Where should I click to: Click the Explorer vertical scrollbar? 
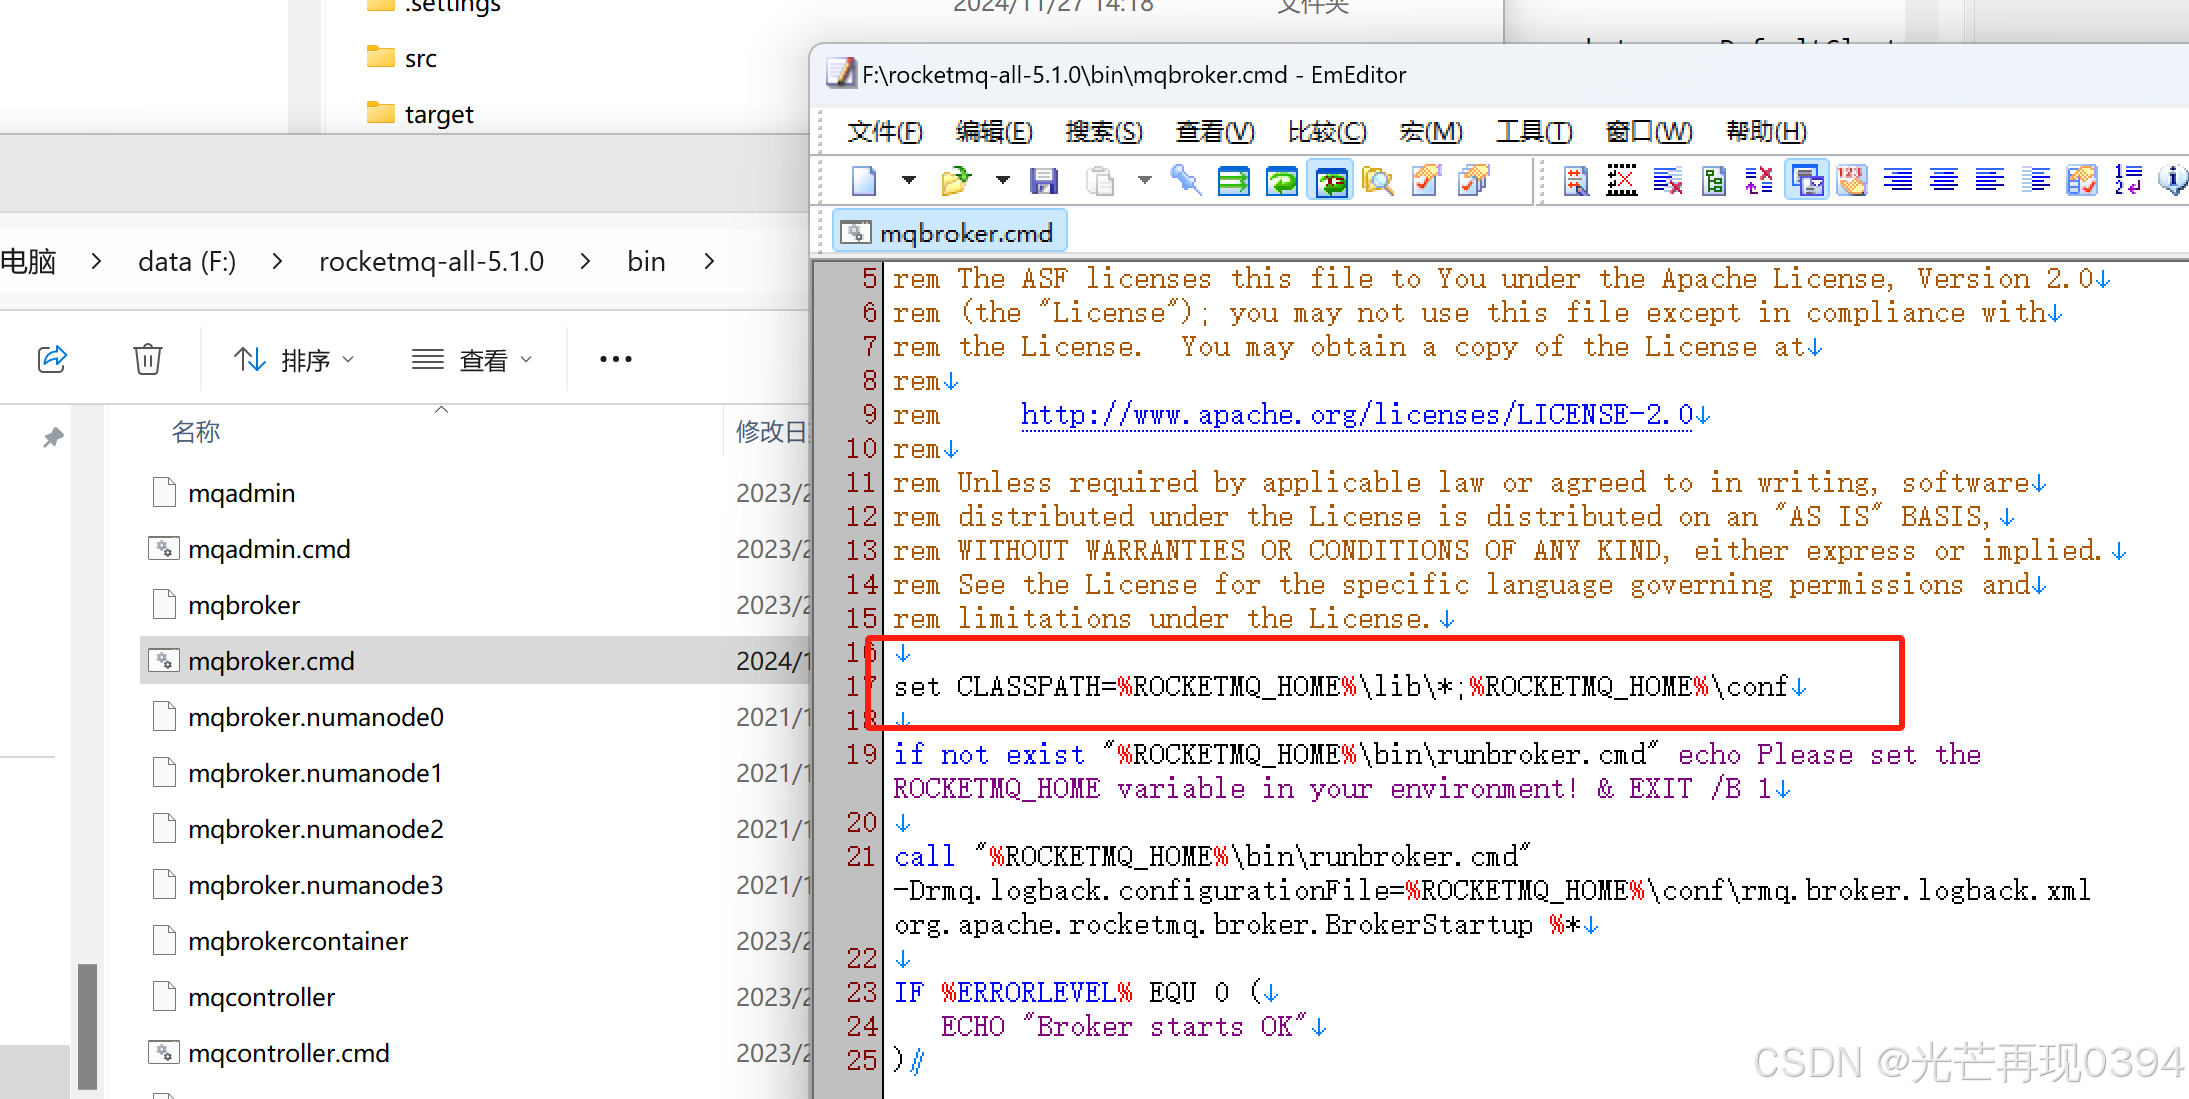(87, 1025)
